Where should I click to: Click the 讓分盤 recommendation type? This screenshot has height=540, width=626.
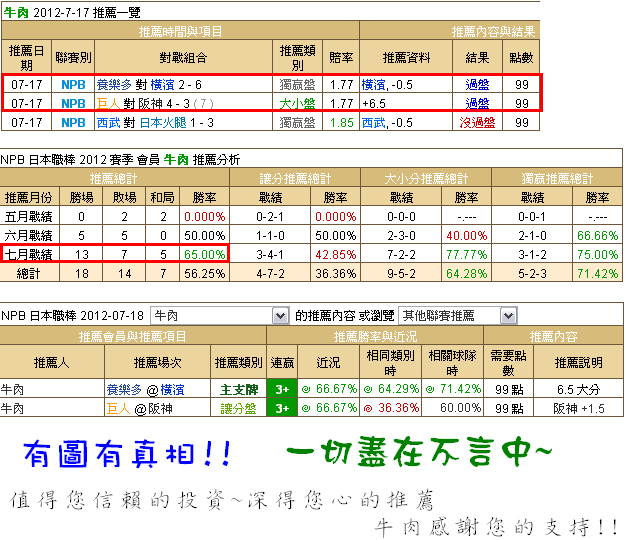239,409
